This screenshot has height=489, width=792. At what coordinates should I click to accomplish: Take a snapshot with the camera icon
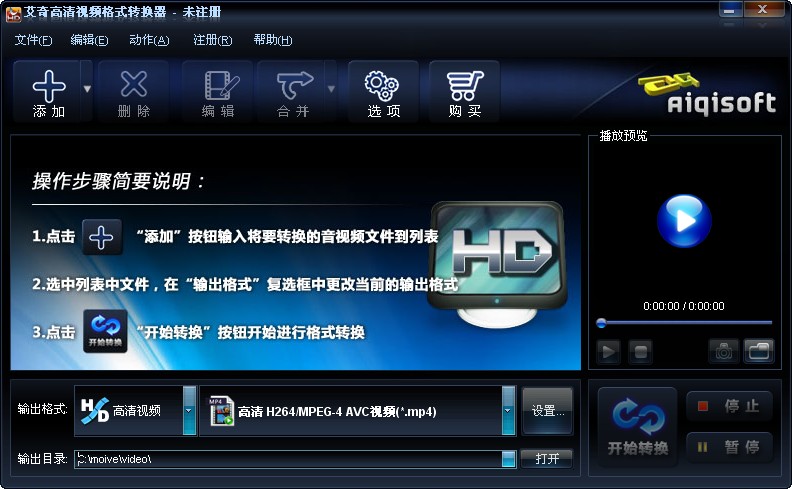(724, 351)
